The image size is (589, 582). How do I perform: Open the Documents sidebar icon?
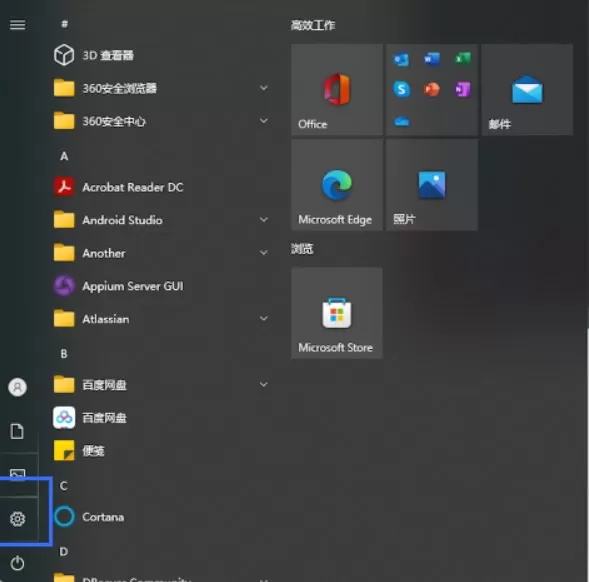[x=17, y=431]
